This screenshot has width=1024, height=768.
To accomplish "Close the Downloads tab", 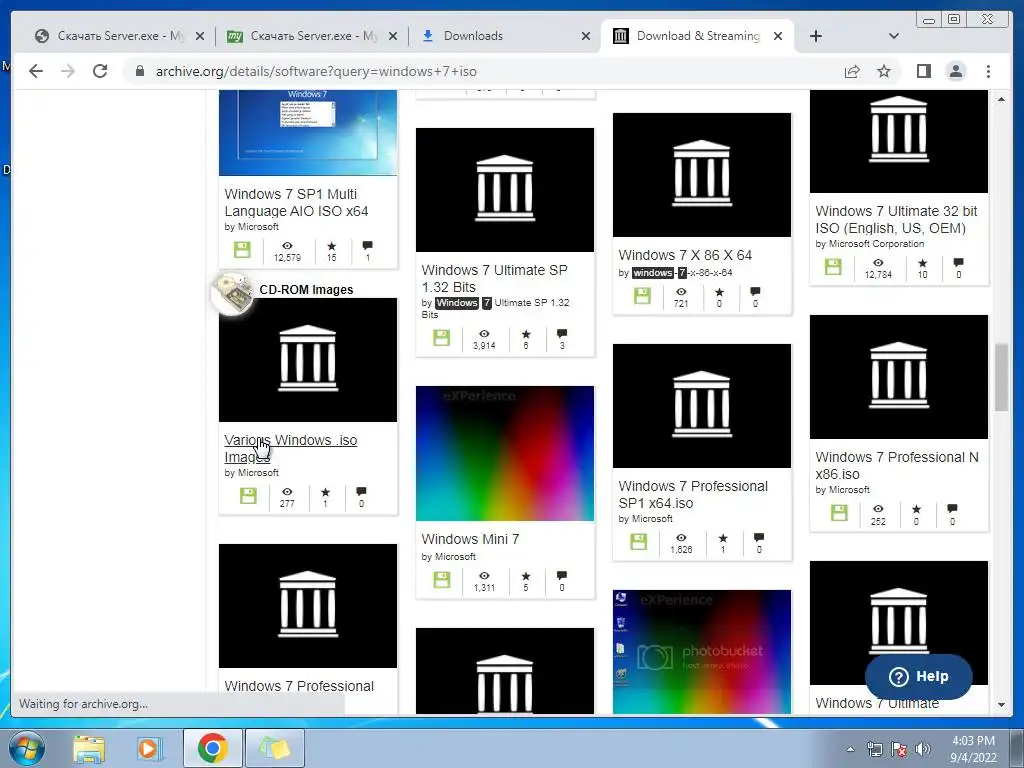I will pyautogui.click(x=586, y=36).
